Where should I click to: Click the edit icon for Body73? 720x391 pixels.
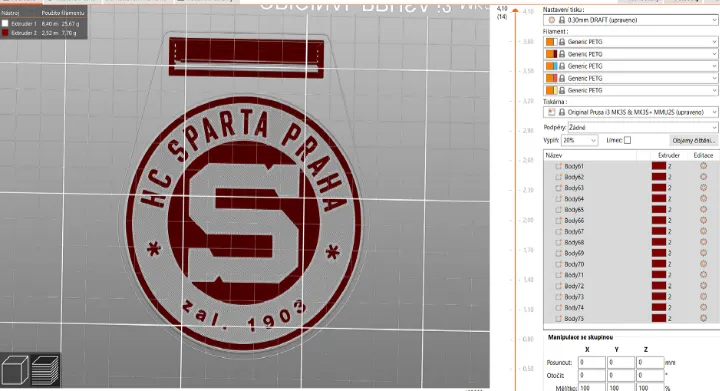703,296
